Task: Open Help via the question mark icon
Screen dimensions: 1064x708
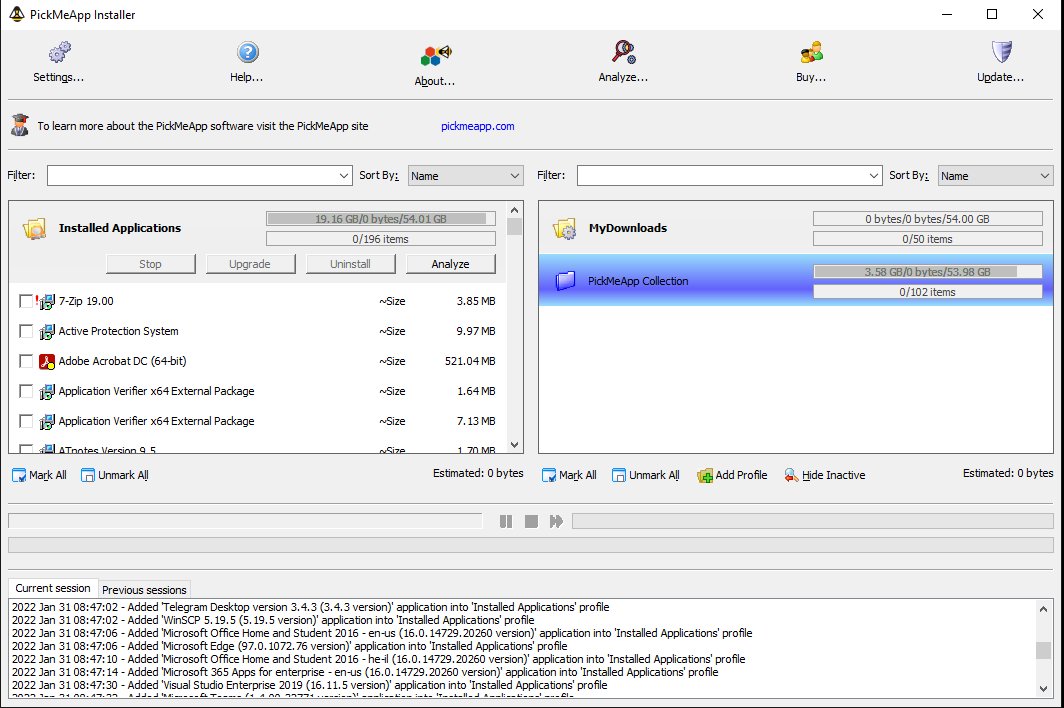Action: click(248, 52)
